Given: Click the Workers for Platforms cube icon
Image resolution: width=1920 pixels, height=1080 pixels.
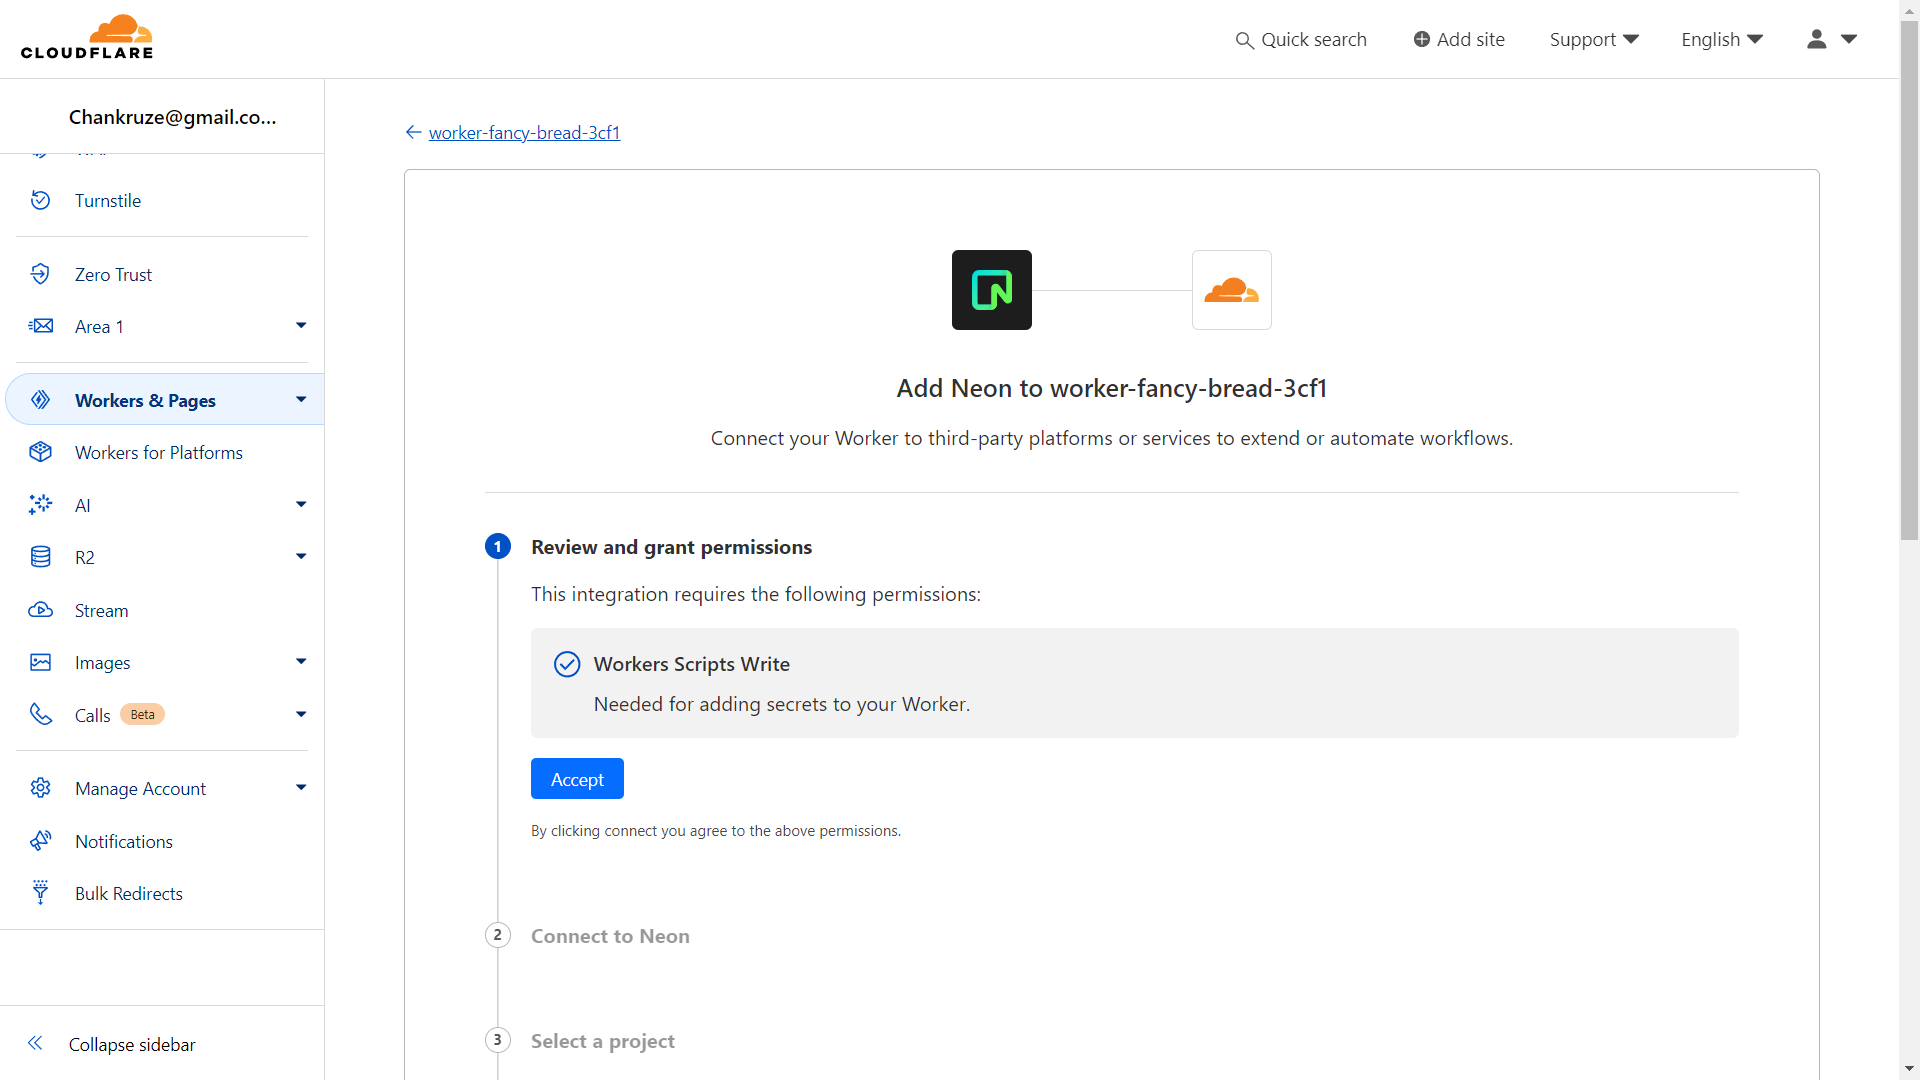Looking at the screenshot, I should point(40,452).
